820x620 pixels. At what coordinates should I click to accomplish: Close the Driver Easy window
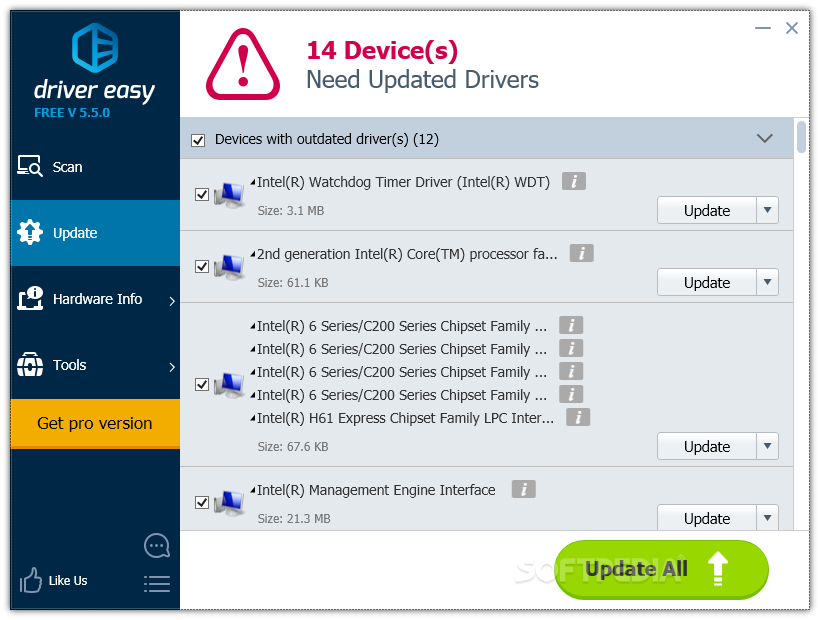point(792,28)
